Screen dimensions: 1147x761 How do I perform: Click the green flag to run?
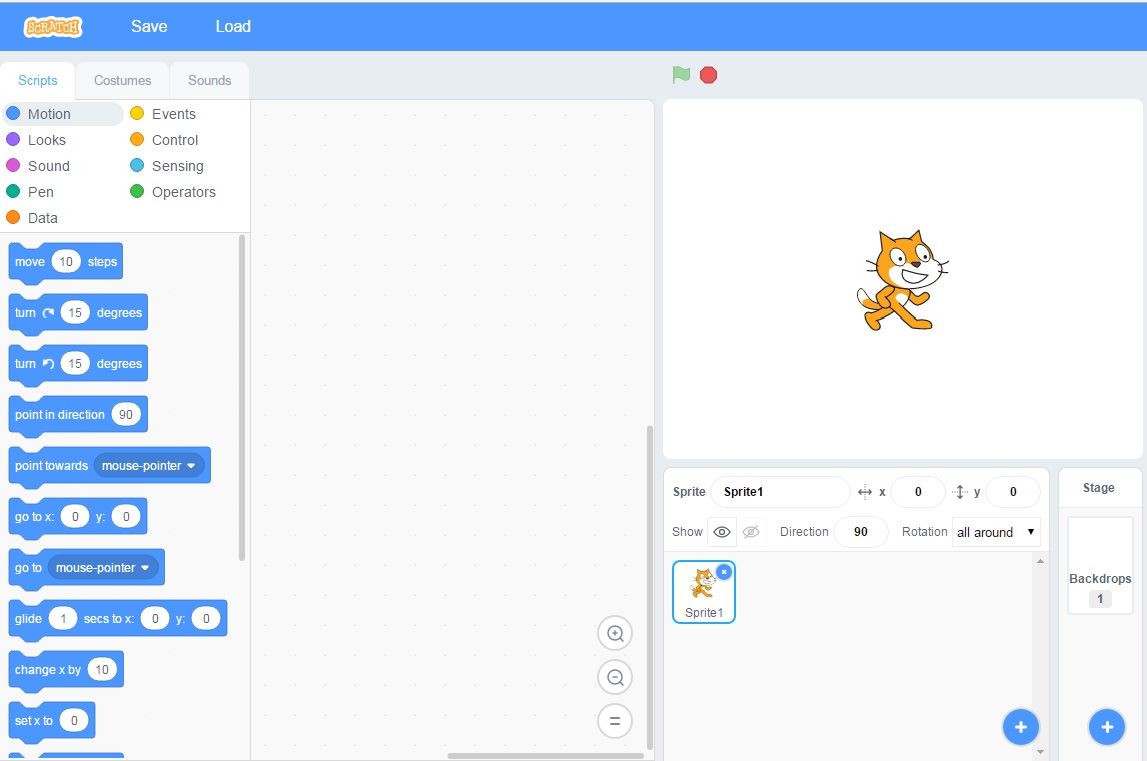click(x=681, y=75)
